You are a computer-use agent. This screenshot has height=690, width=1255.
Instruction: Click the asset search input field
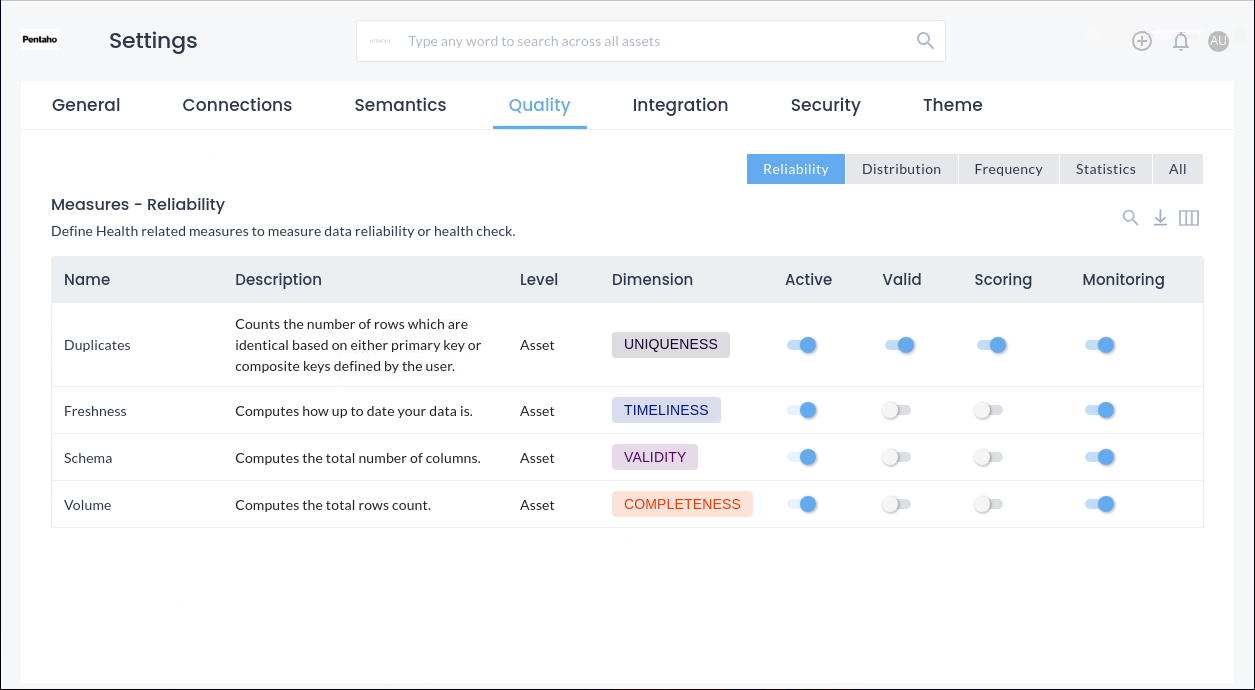coord(650,41)
